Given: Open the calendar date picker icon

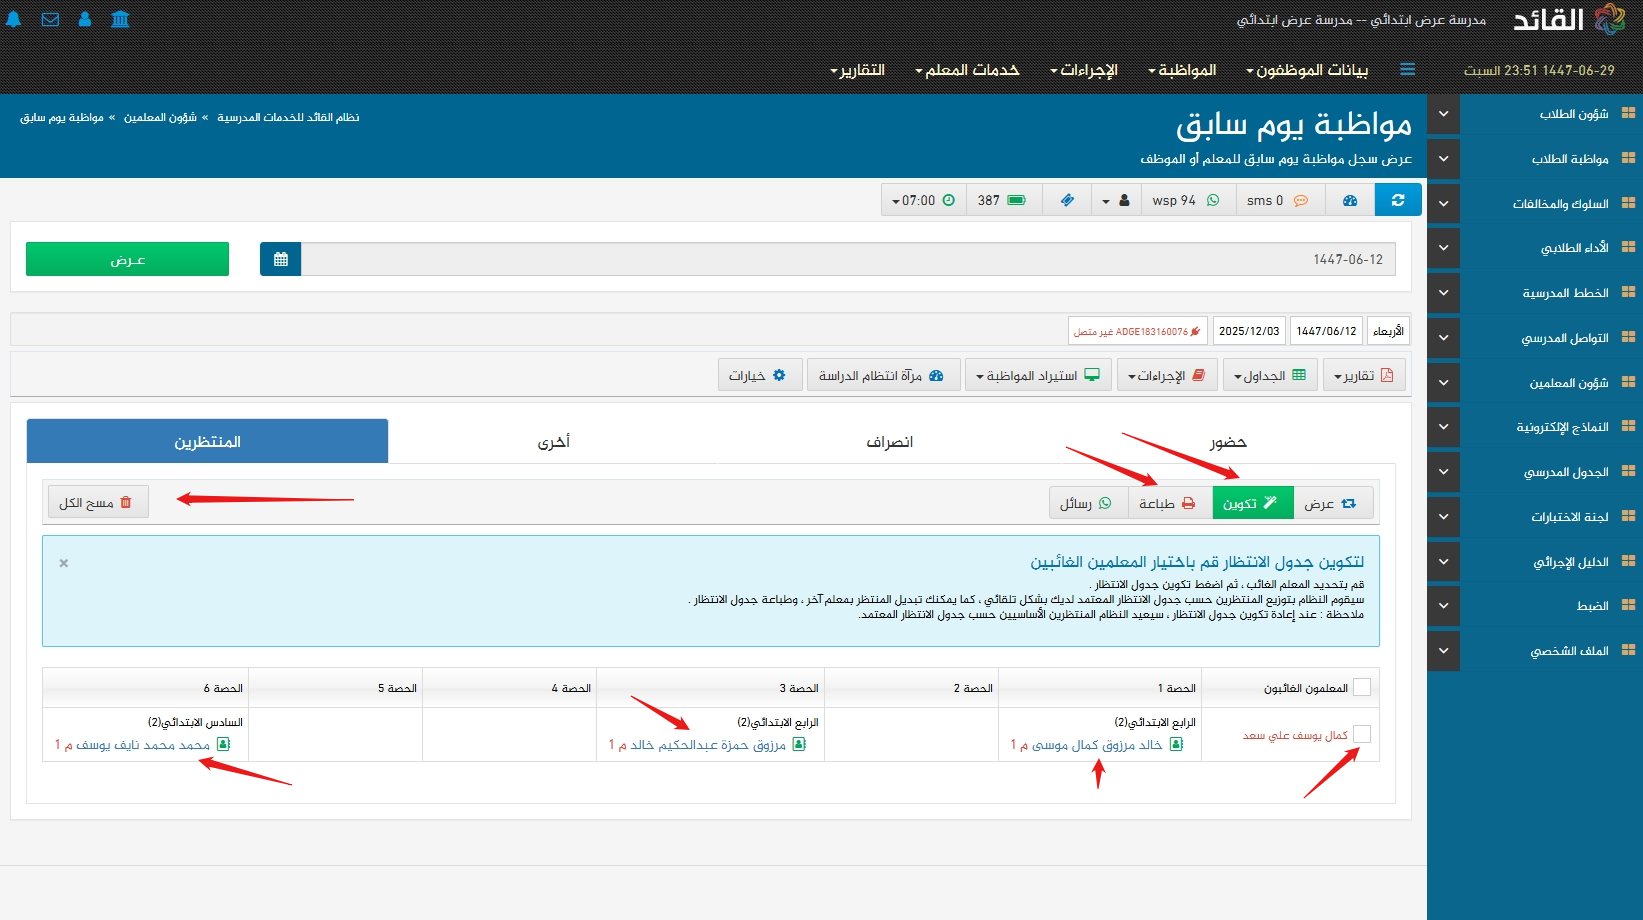Looking at the screenshot, I should [280, 259].
